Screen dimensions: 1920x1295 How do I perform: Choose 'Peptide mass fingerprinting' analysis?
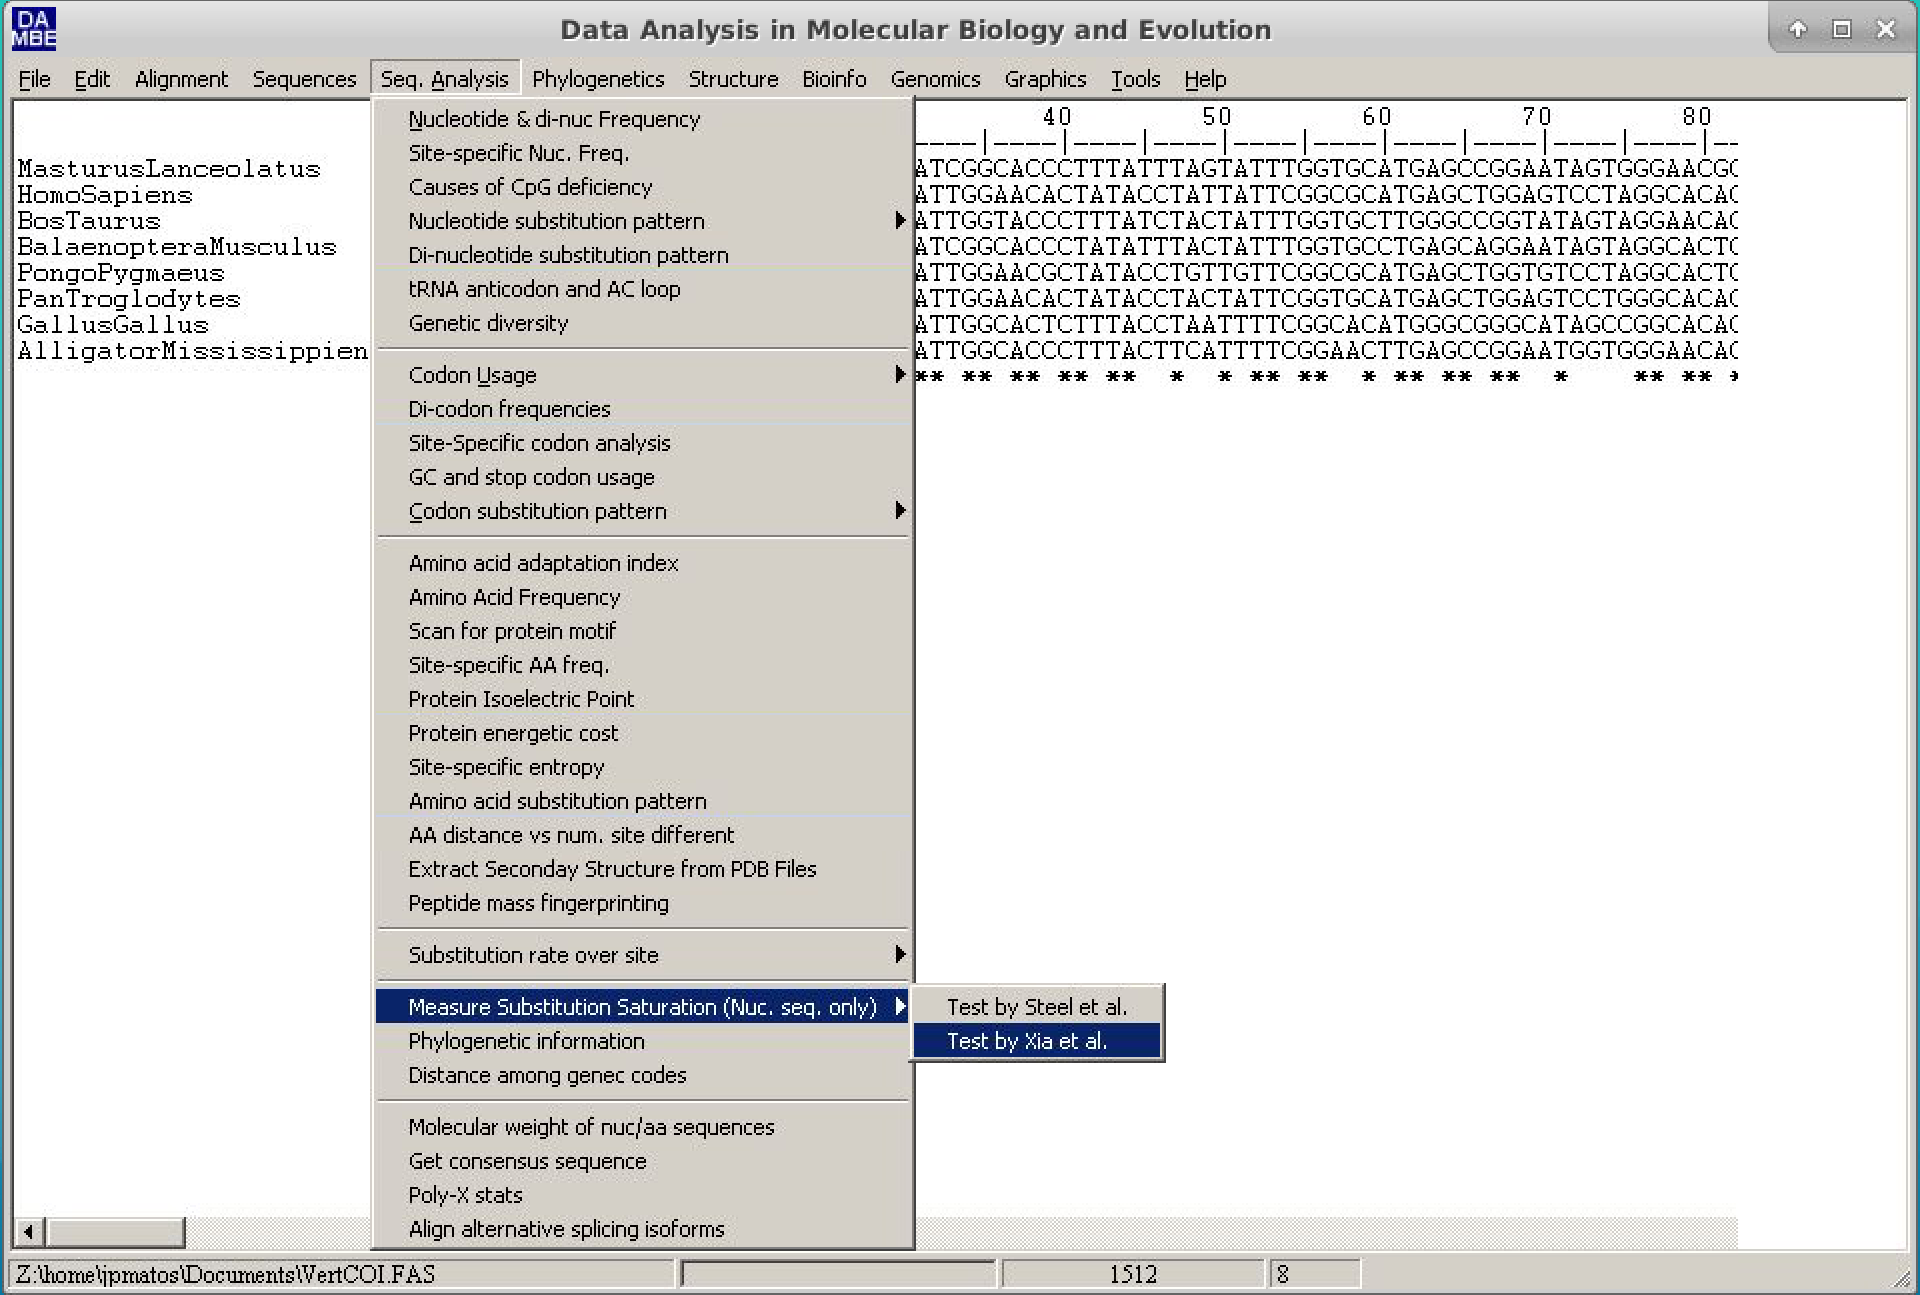539,903
